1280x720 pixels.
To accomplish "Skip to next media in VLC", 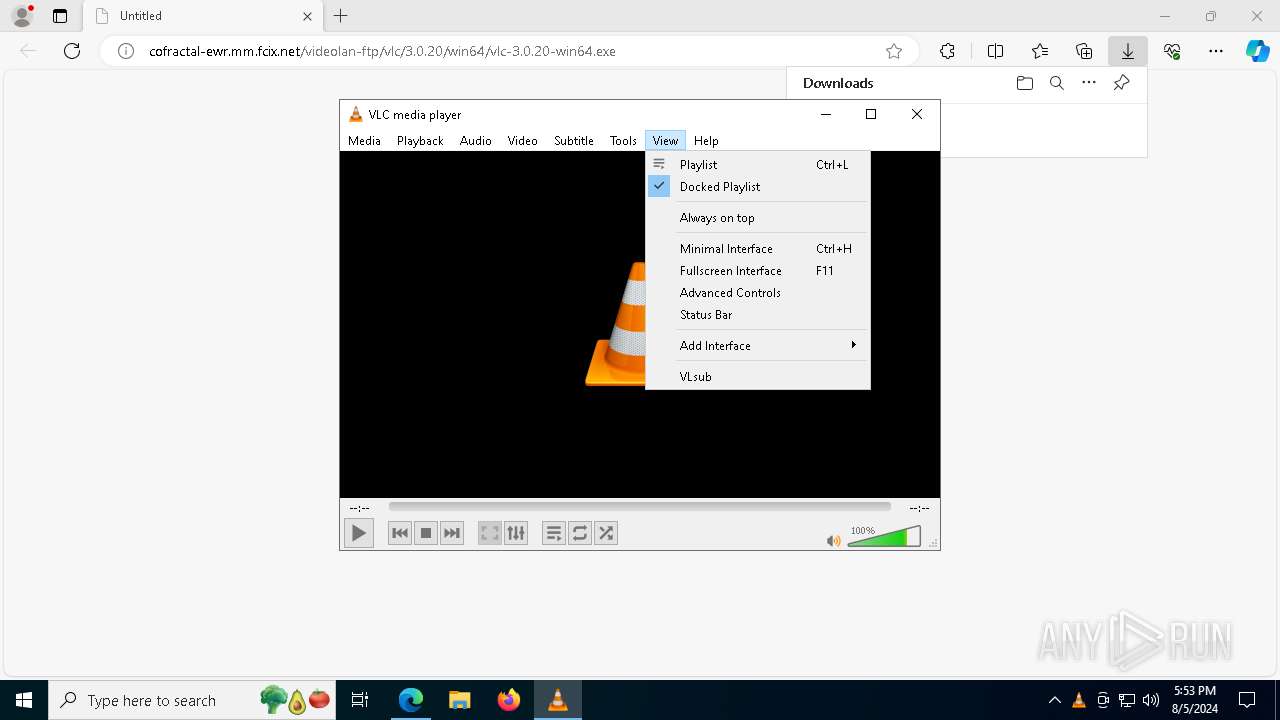I will tap(451, 534).
